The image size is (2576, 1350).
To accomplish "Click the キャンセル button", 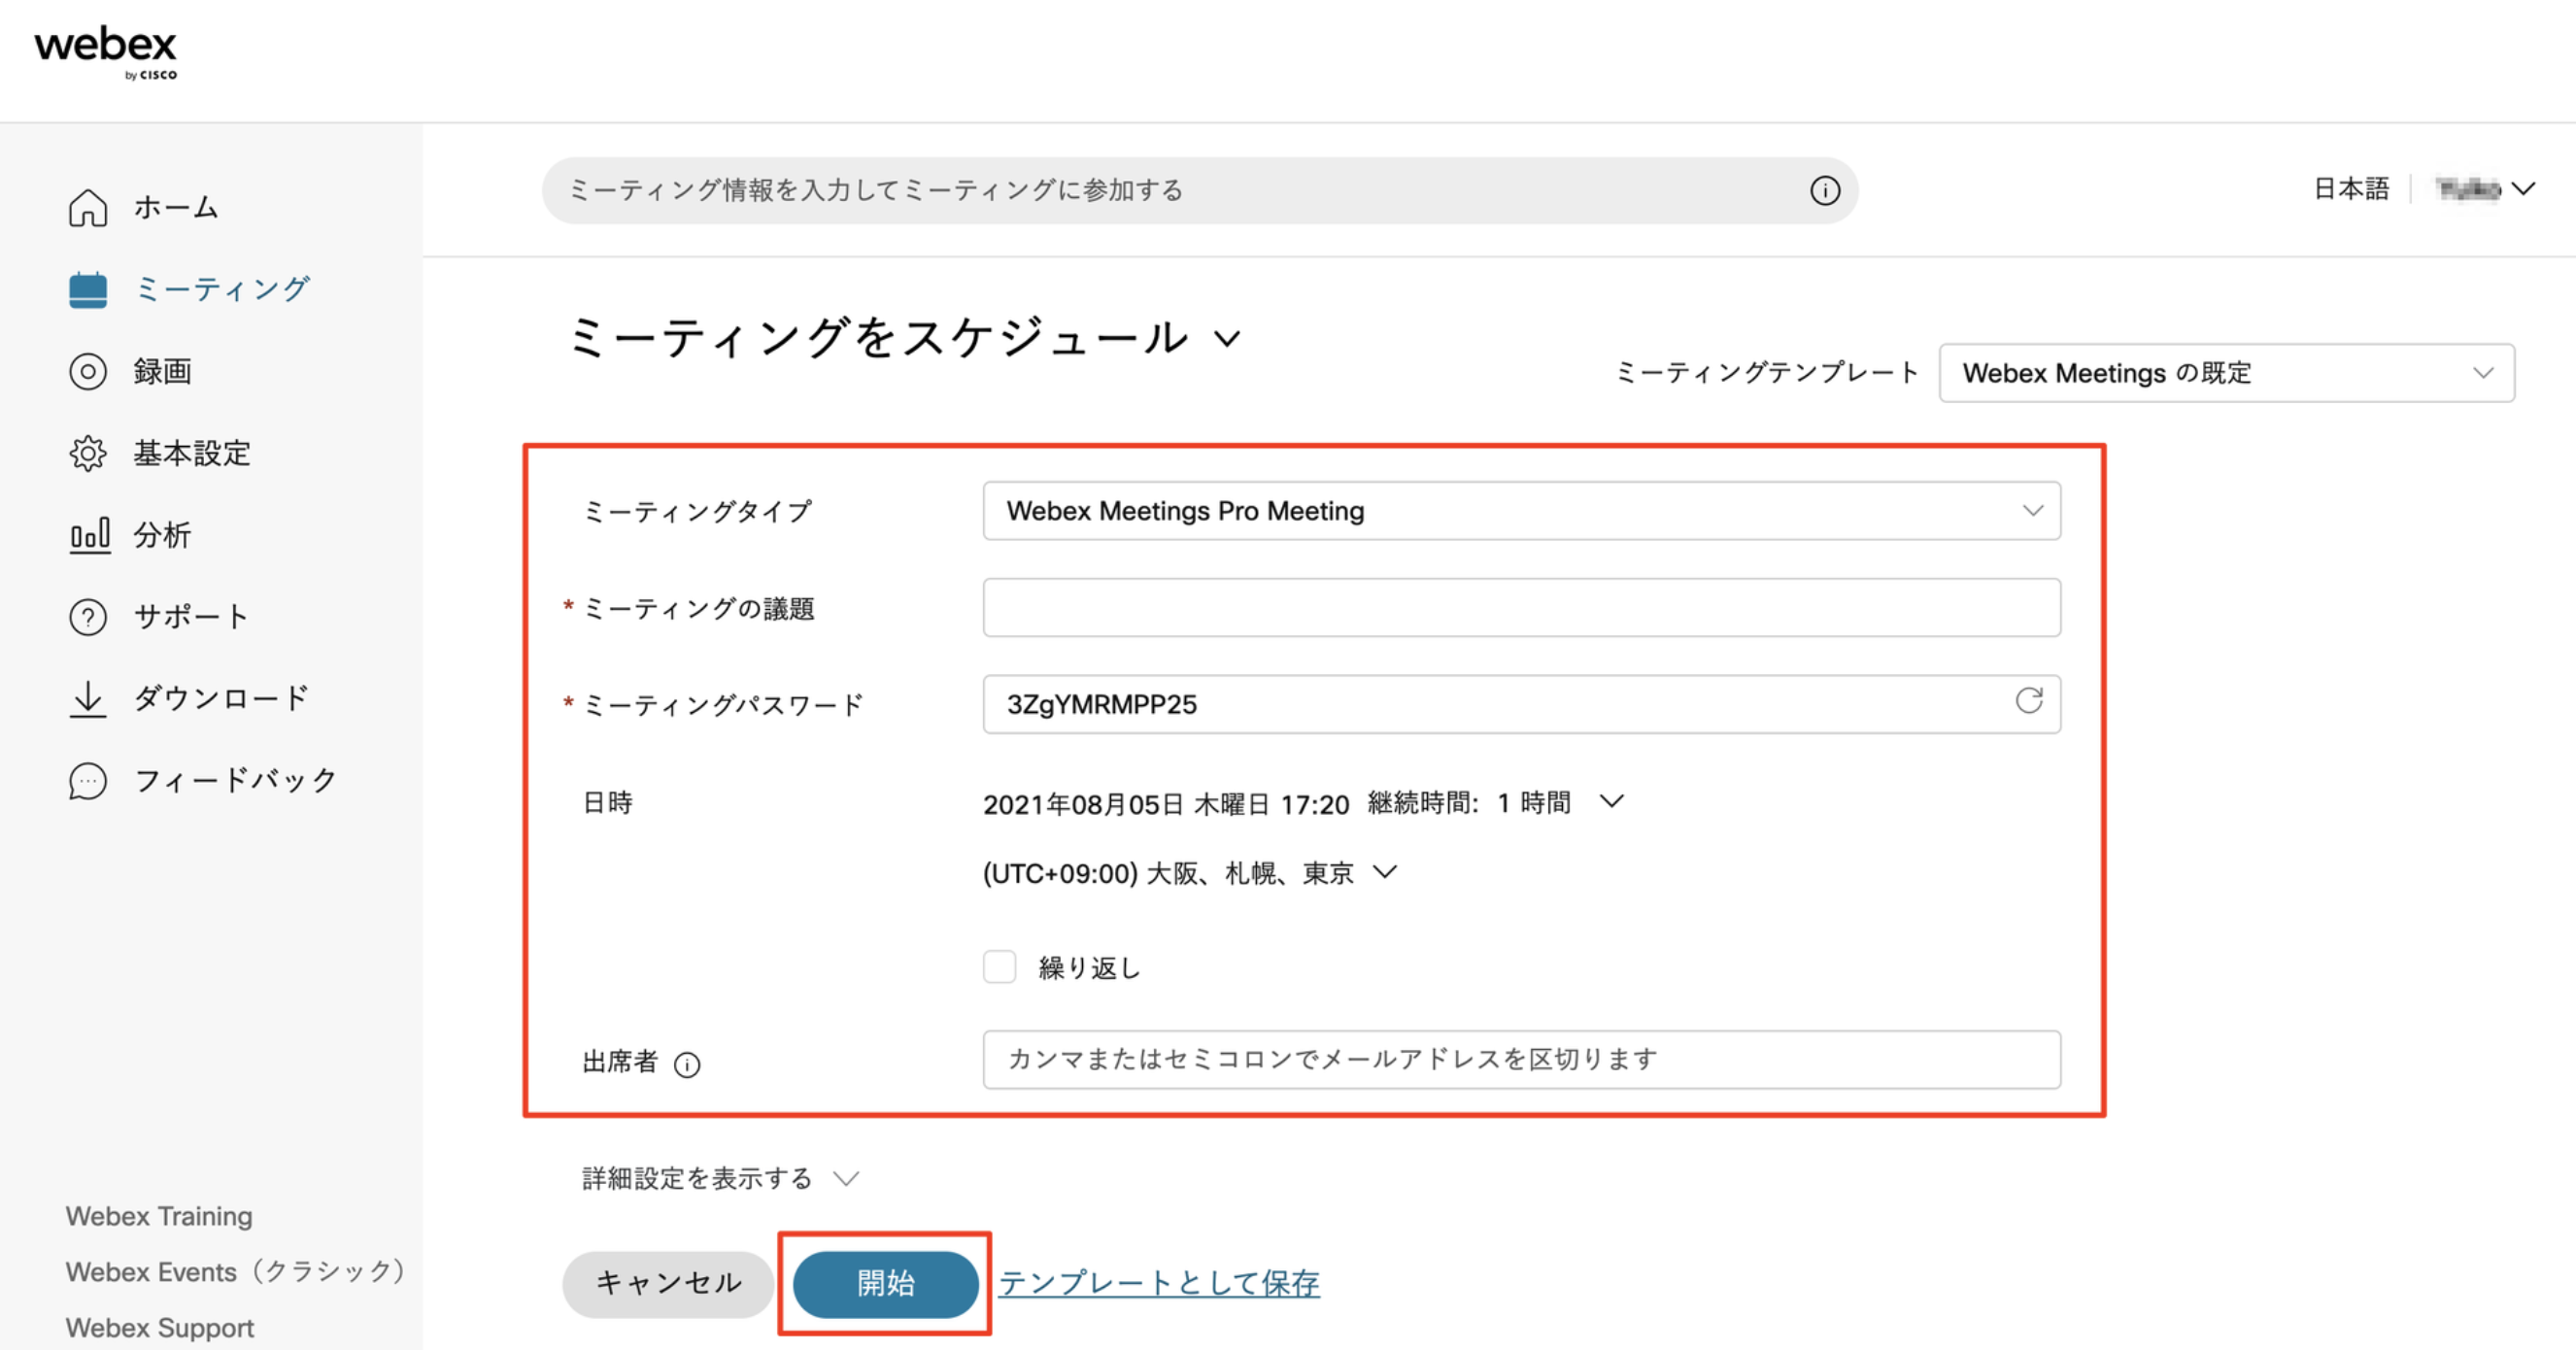I will (668, 1284).
